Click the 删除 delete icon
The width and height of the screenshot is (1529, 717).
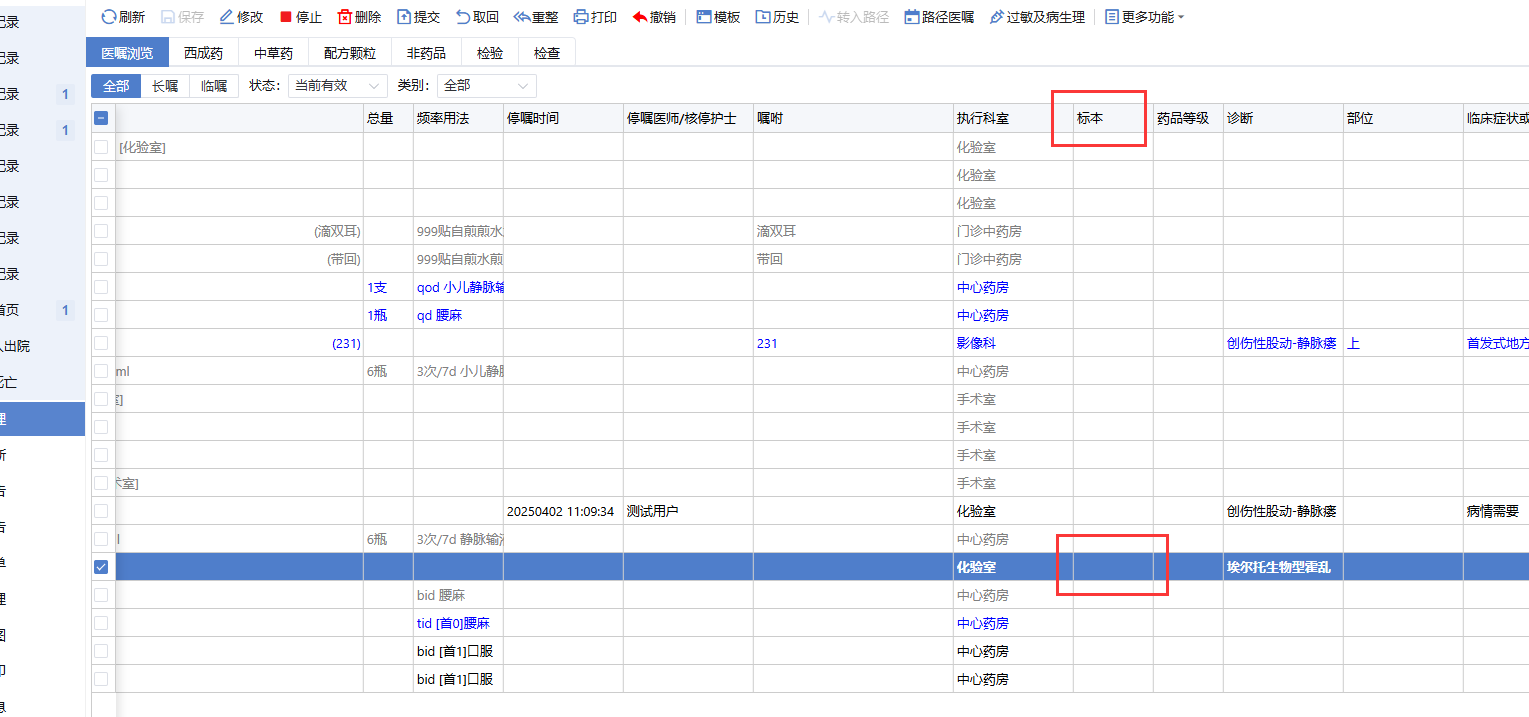pos(345,17)
